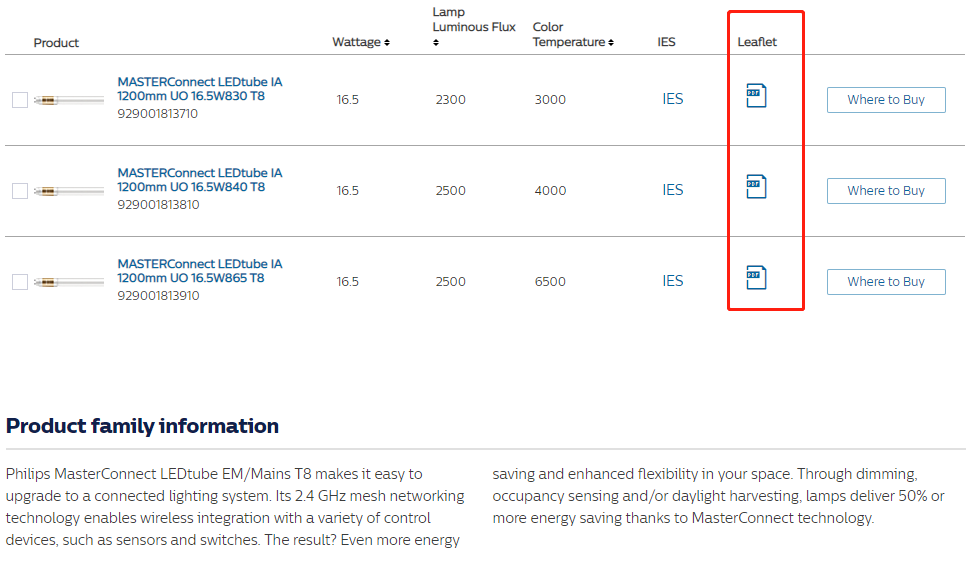The width and height of the screenshot is (975, 565).
Task: Click thumbnail image of 16.5W840 tube
Action: click(69, 191)
